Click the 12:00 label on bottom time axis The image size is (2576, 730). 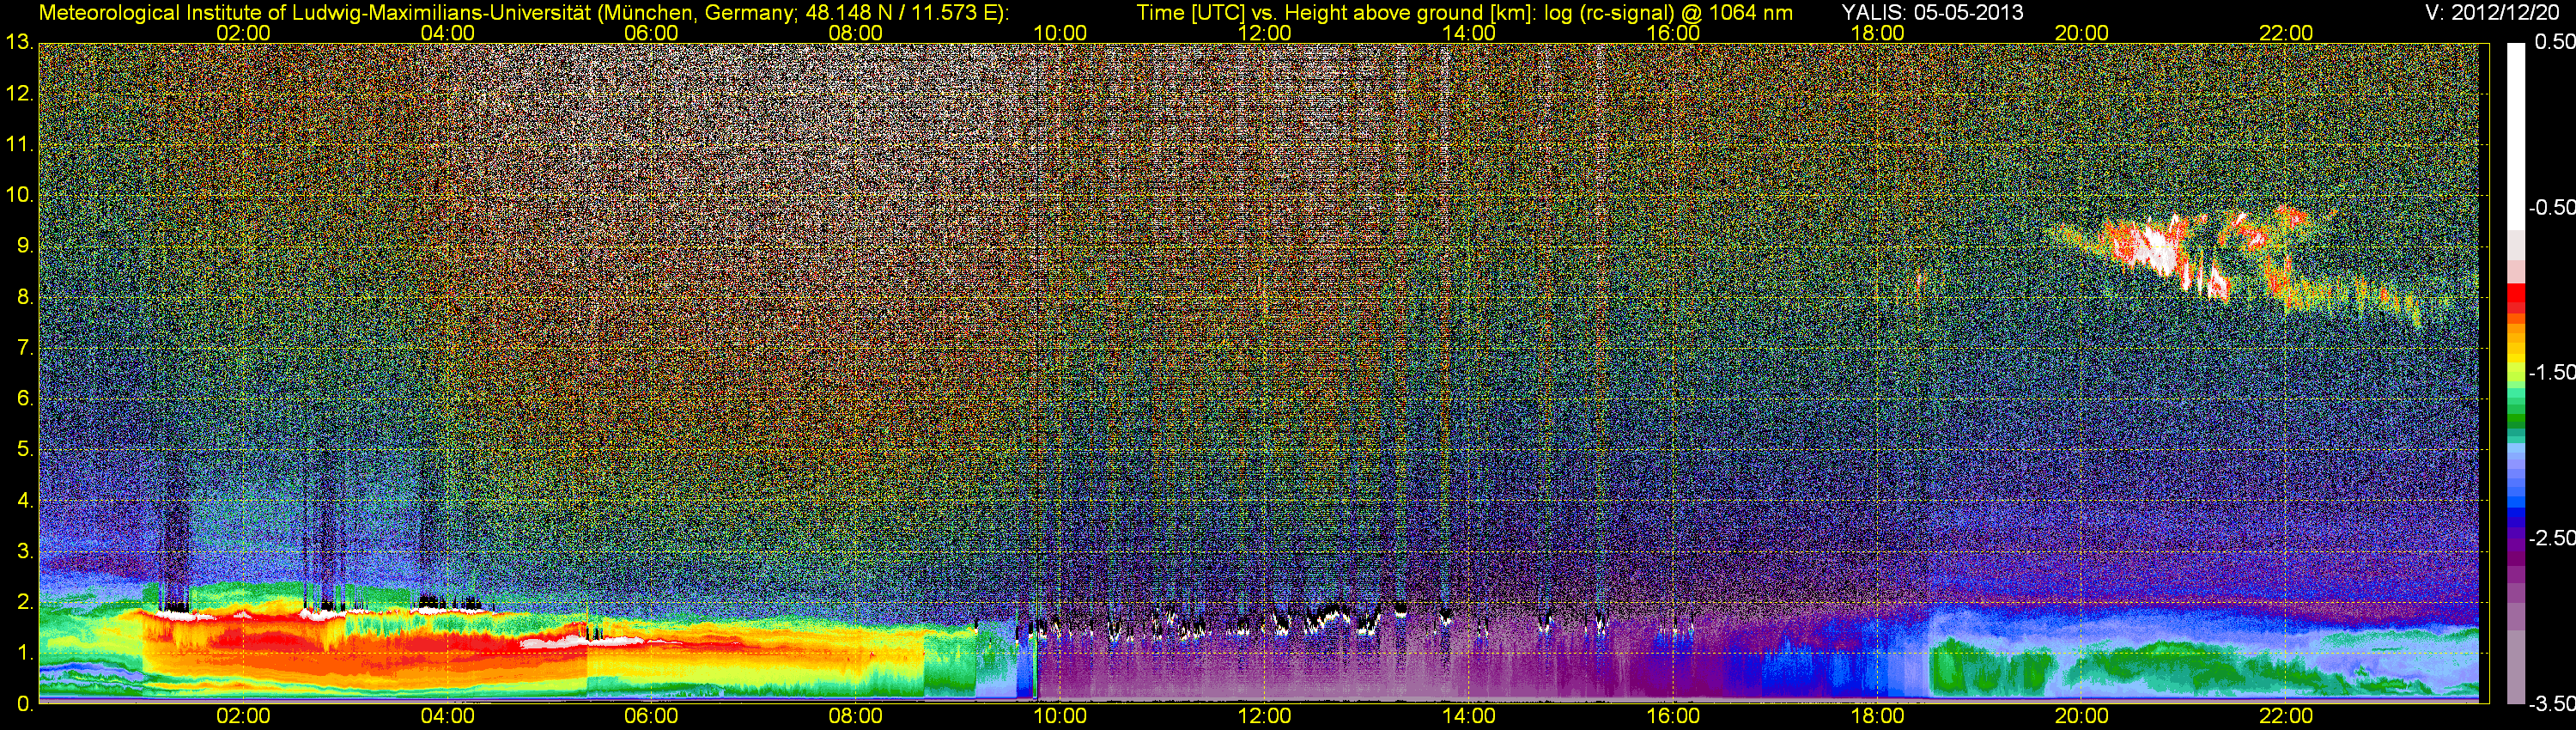pyautogui.click(x=1264, y=716)
